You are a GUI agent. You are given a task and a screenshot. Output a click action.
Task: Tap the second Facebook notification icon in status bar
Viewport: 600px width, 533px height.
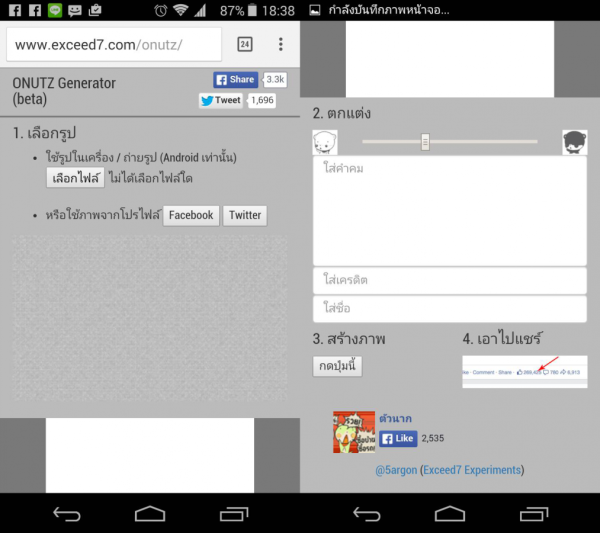[35, 10]
